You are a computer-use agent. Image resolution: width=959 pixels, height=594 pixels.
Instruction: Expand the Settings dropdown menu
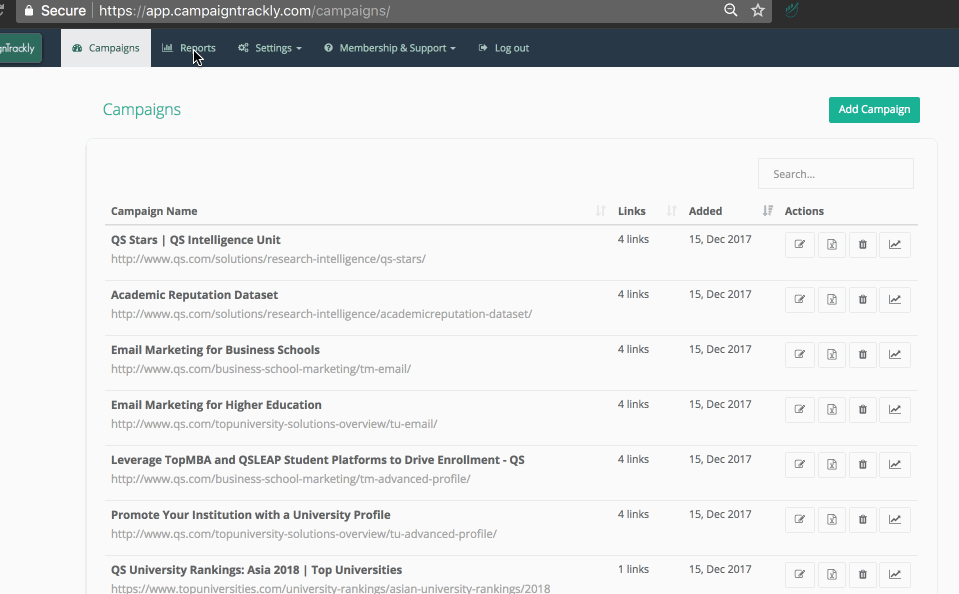[270, 48]
